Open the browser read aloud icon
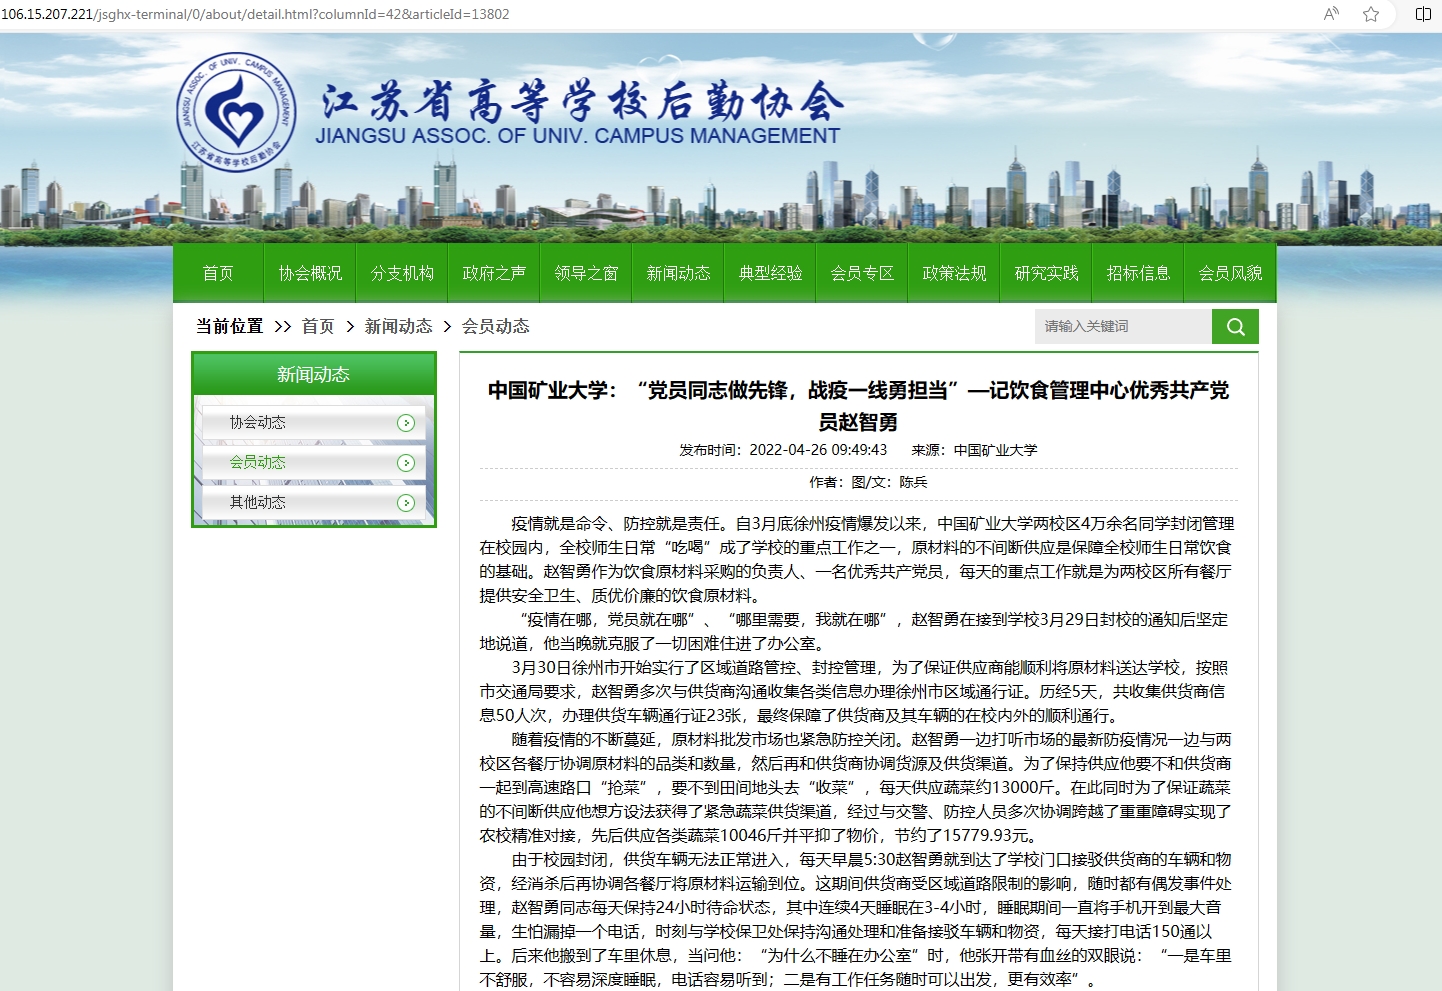The height and width of the screenshot is (991, 1442). (1331, 14)
